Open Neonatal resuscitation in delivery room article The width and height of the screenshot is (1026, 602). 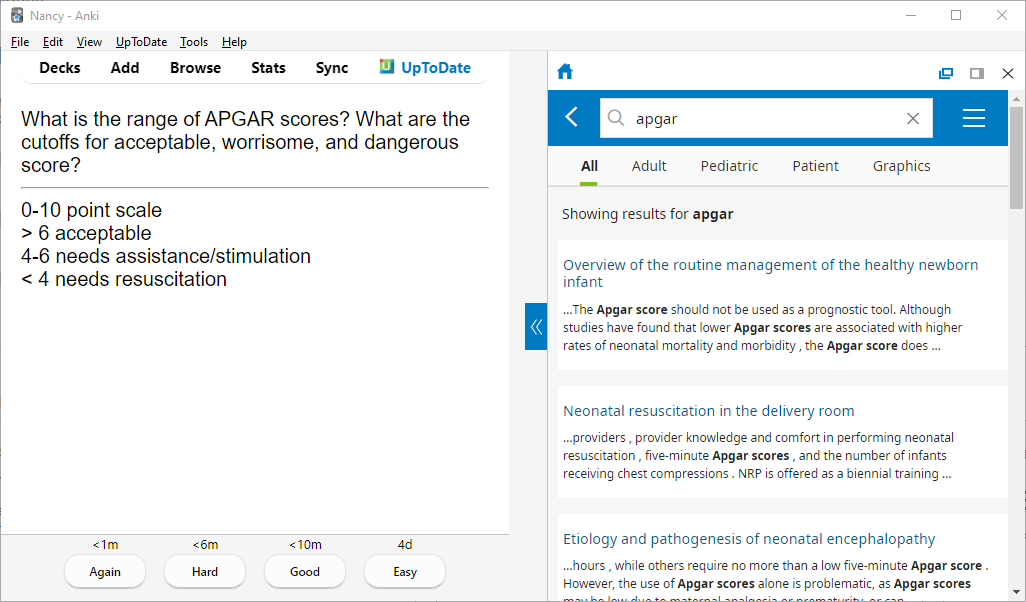pyautogui.click(x=708, y=411)
